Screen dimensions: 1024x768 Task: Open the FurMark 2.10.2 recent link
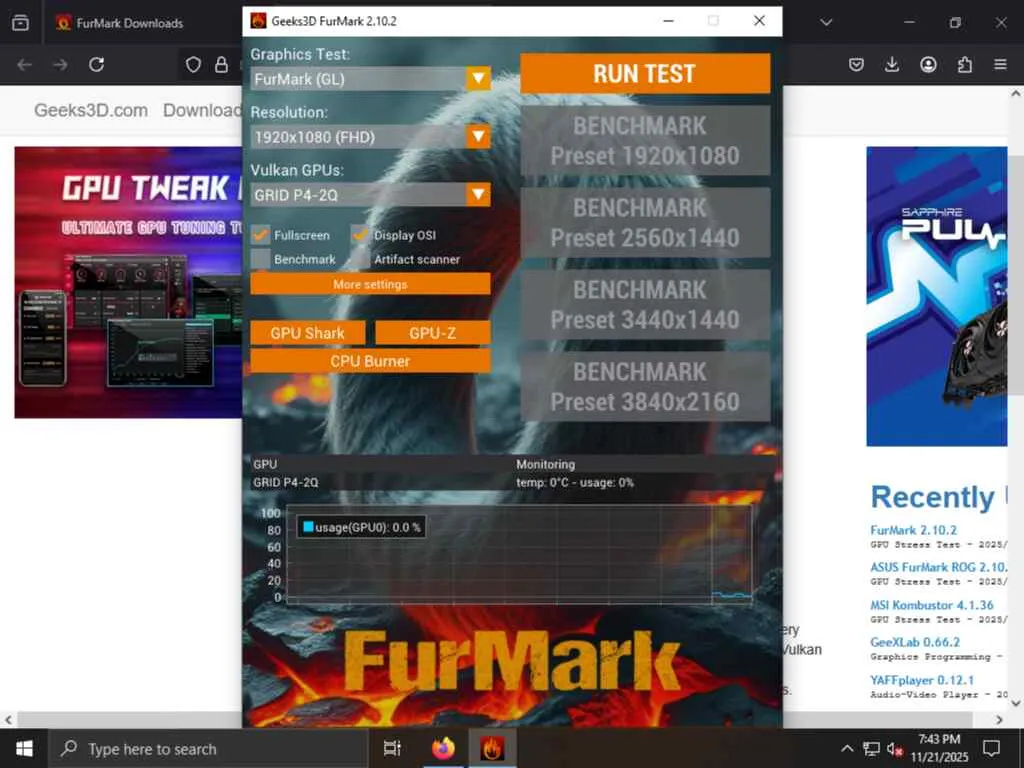click(913, 530)
